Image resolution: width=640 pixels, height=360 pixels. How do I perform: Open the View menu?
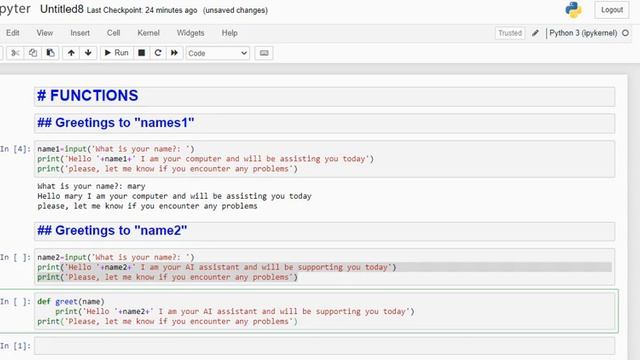pyautogui.click(x=44, y=33)
